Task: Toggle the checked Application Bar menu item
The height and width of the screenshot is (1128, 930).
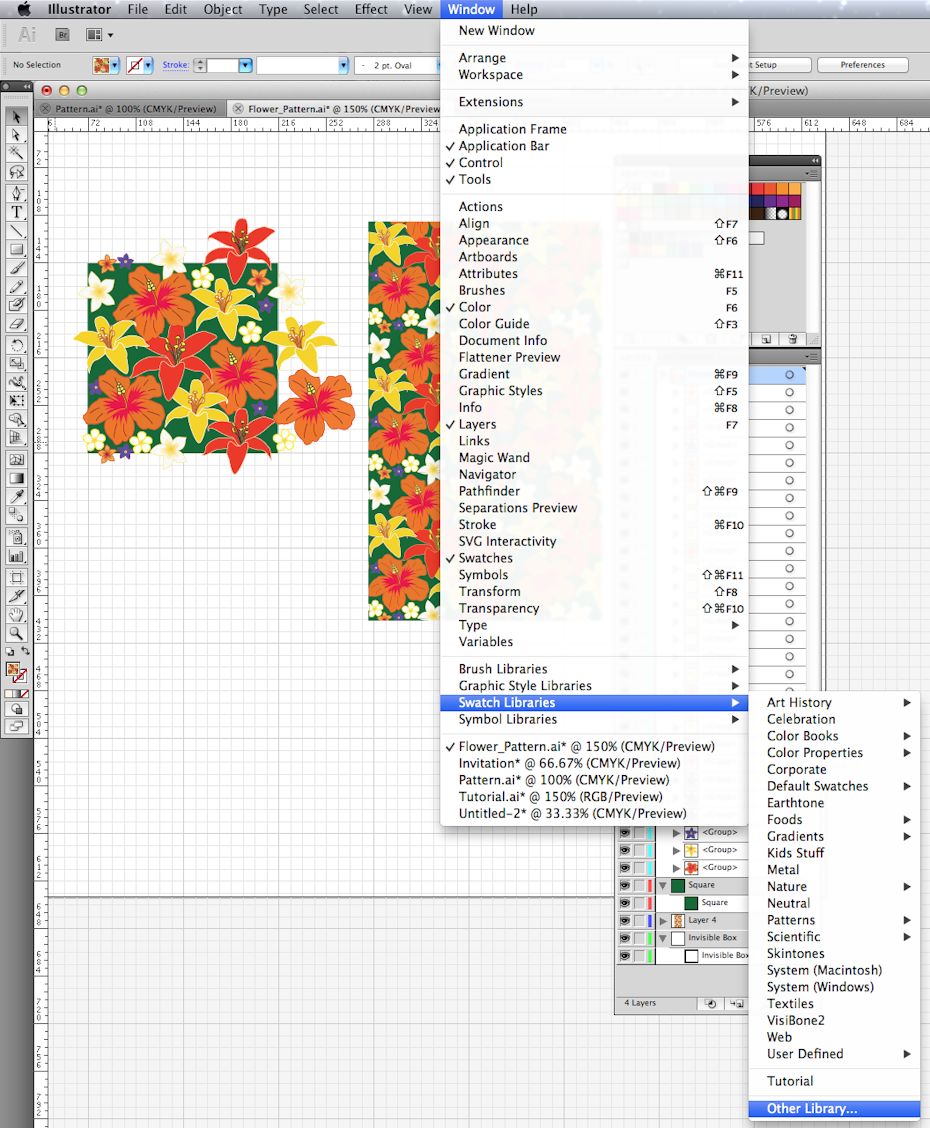Action: [594, 146]
